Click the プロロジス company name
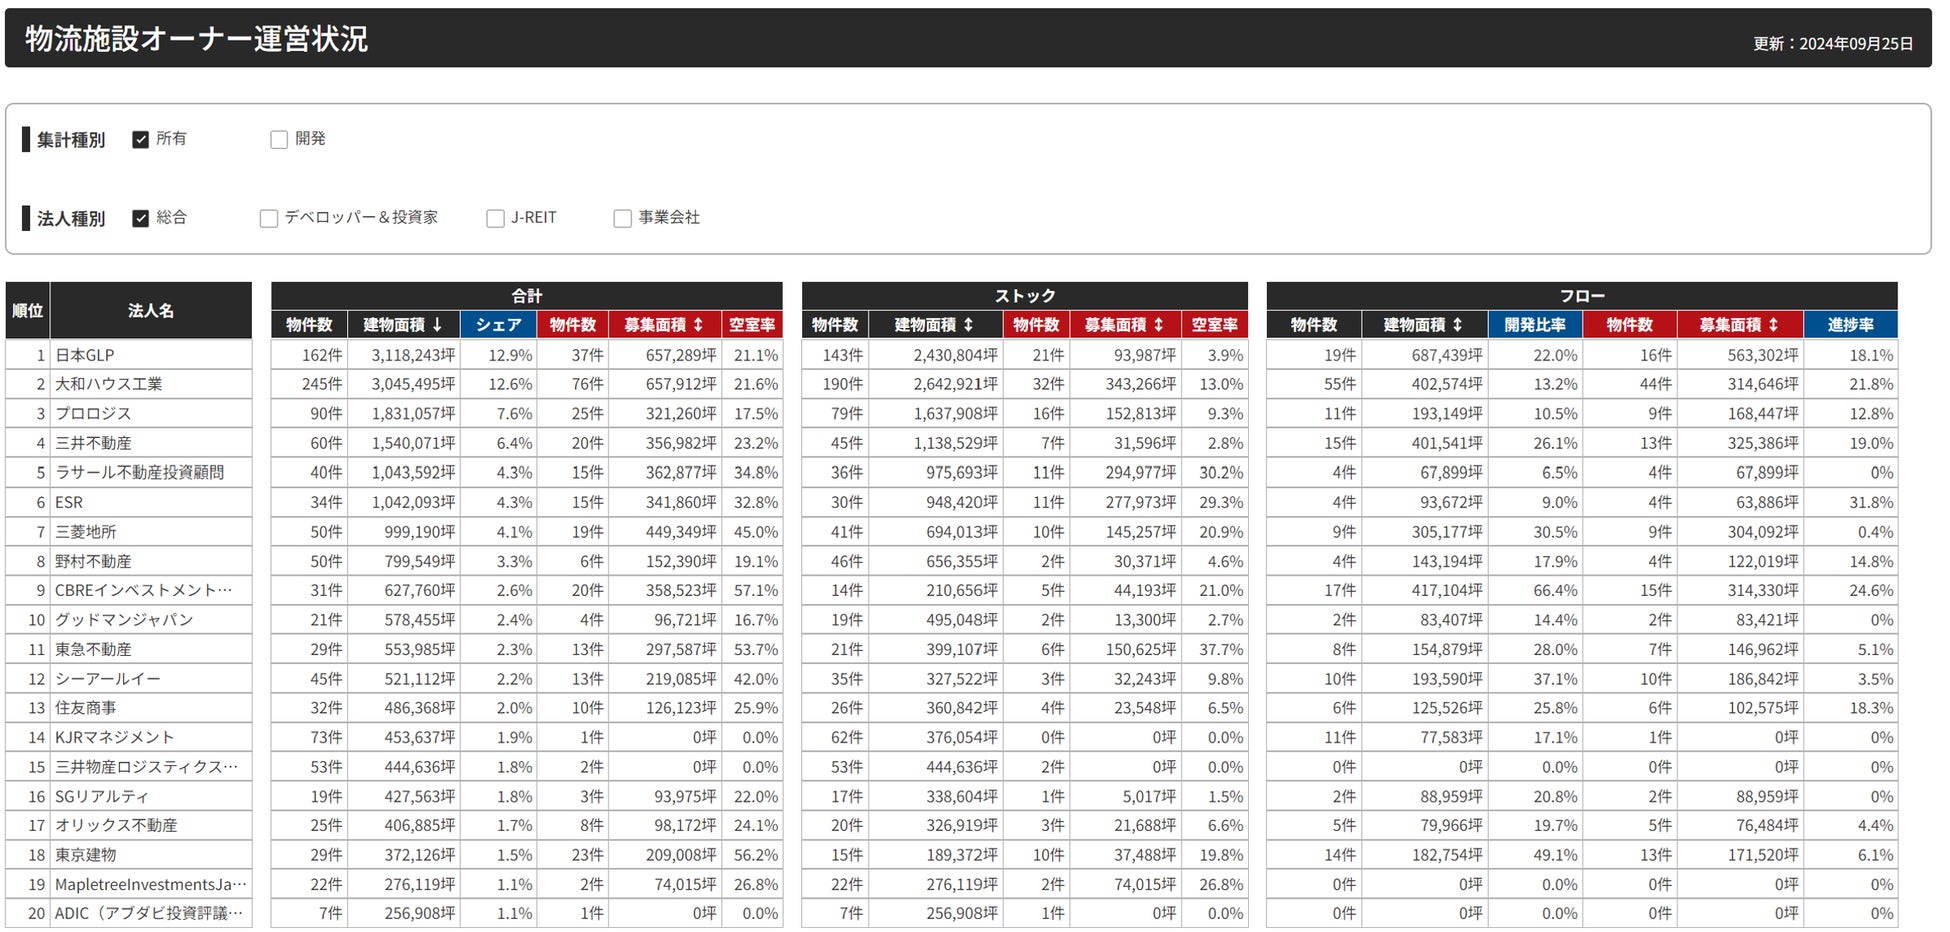1950x932 pixels. click(x=93, y=414)
